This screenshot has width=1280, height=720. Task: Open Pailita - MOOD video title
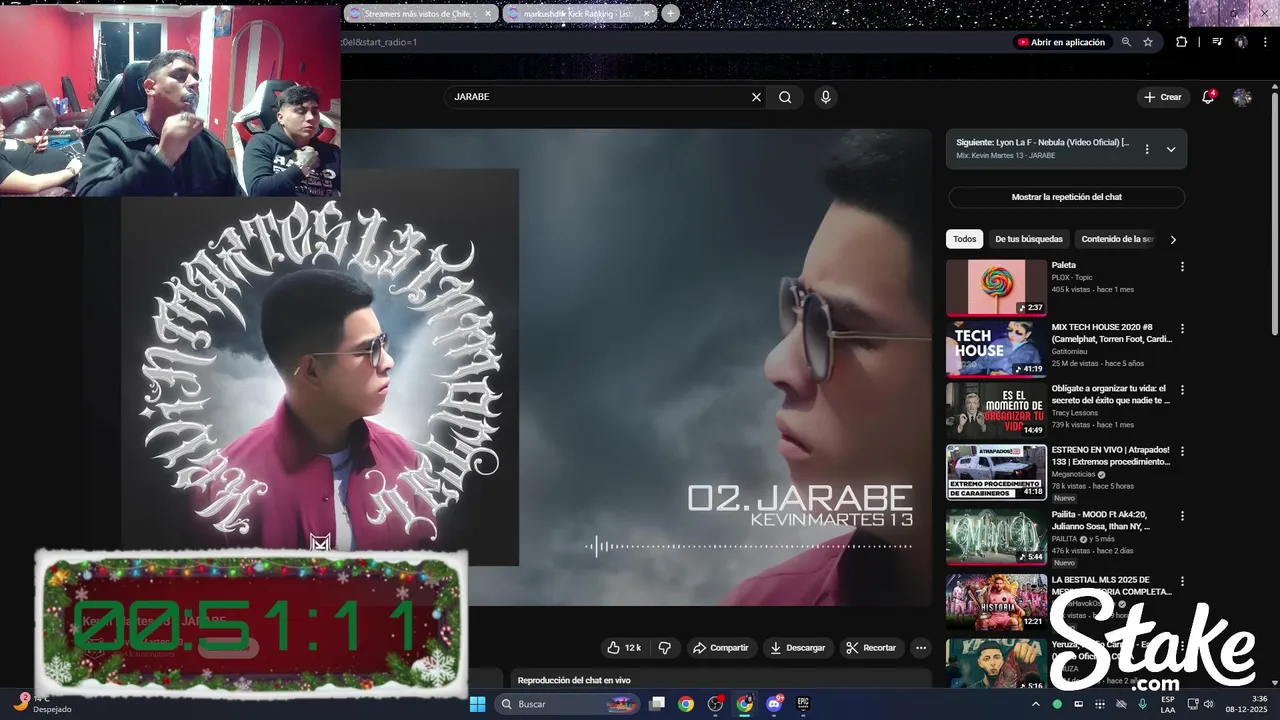point(1101,520)
